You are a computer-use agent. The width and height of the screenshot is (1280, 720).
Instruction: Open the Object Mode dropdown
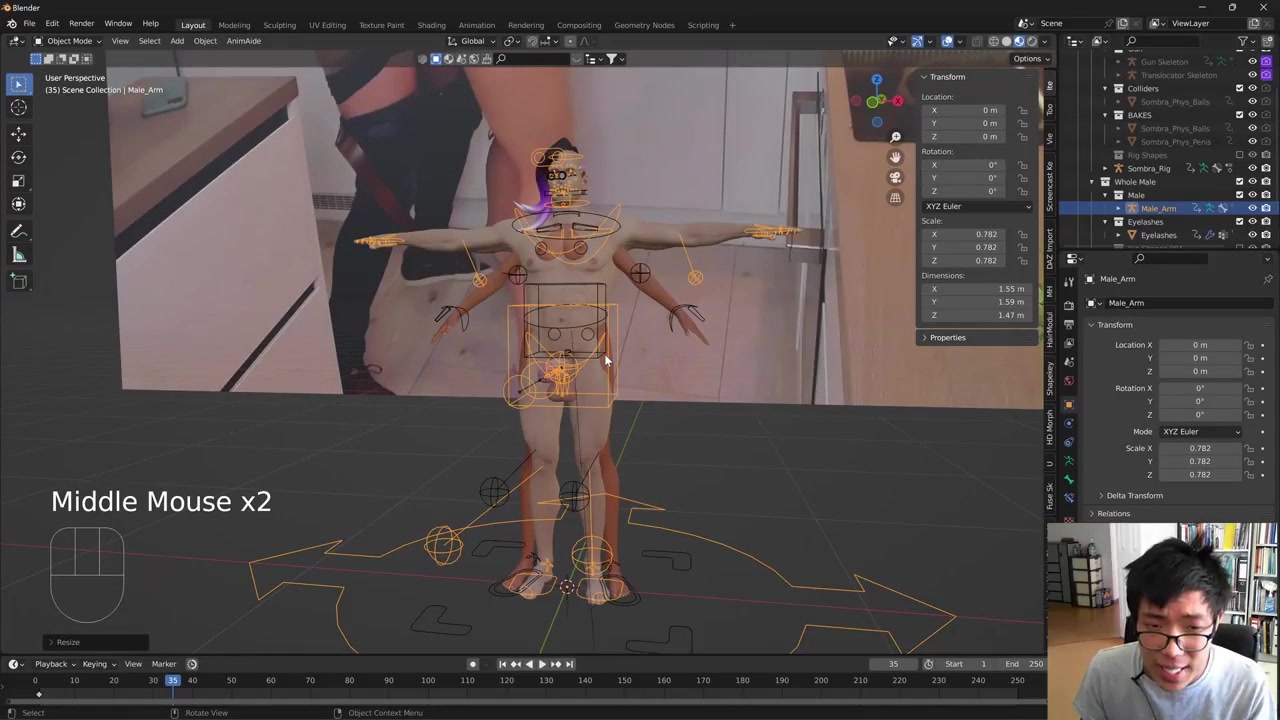click(x=69, y=41)
